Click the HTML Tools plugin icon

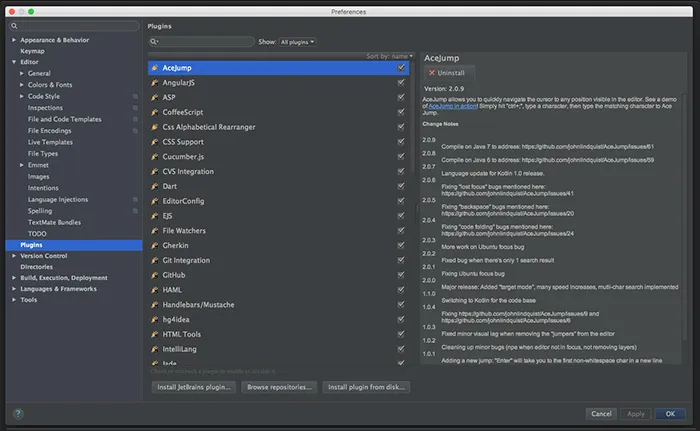coord(155,334)
